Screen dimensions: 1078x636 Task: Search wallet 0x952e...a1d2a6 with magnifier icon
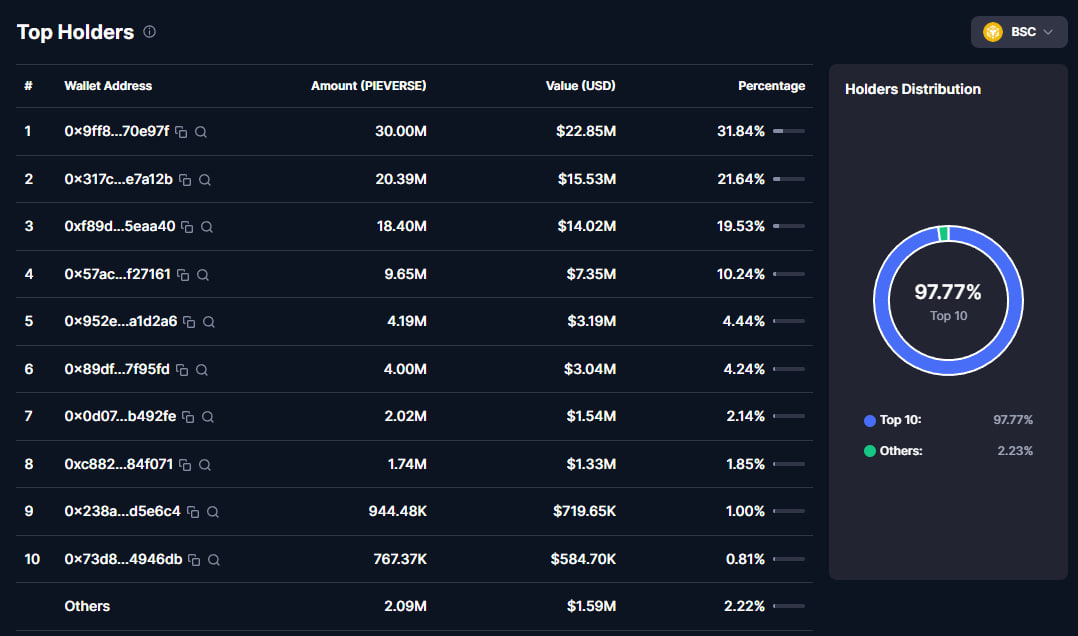point(209,322)
